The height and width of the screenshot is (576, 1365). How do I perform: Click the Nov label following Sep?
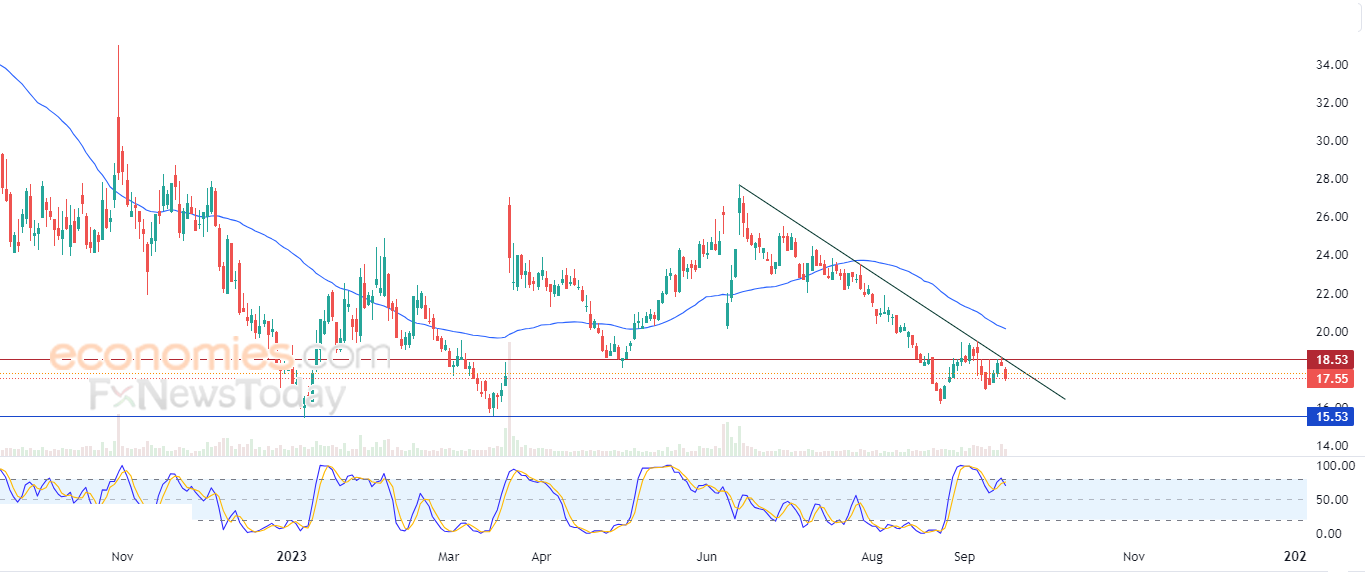coord(1132,556)
